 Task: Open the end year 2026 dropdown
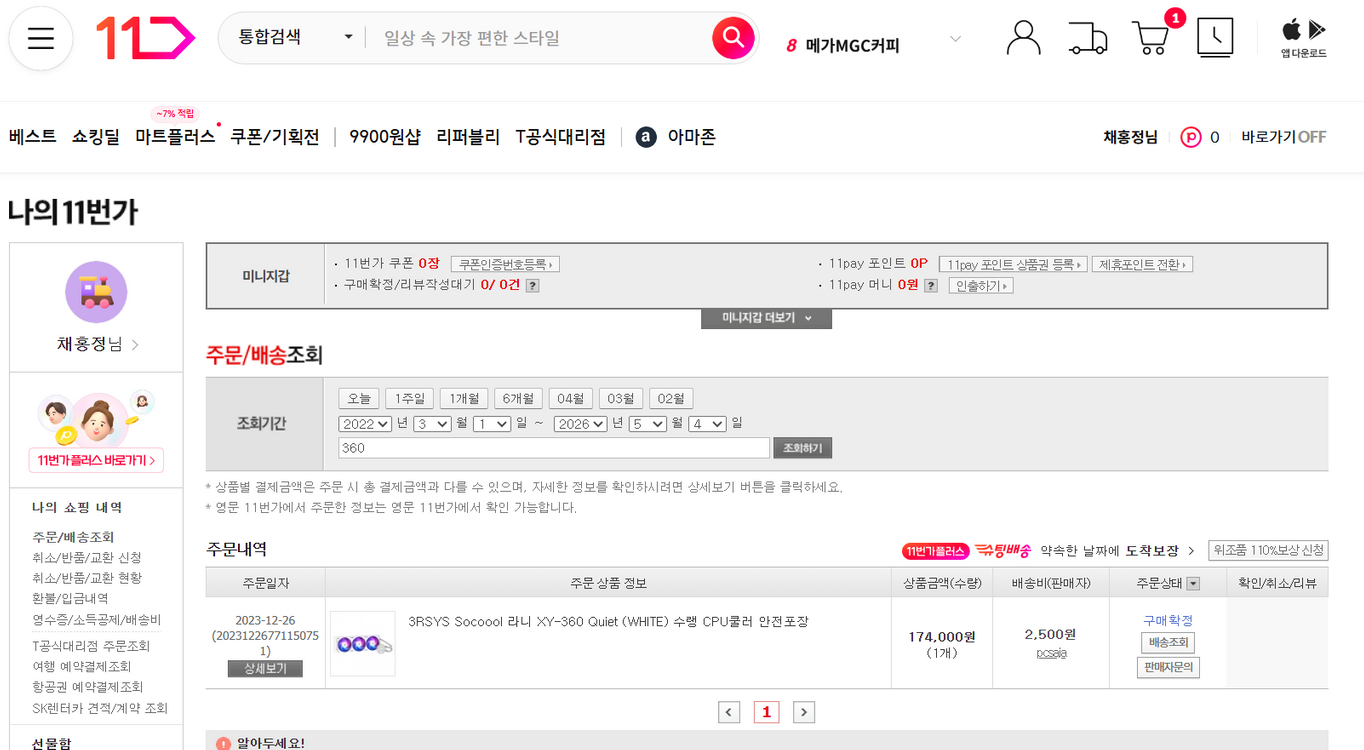click(x=580, y=424)
